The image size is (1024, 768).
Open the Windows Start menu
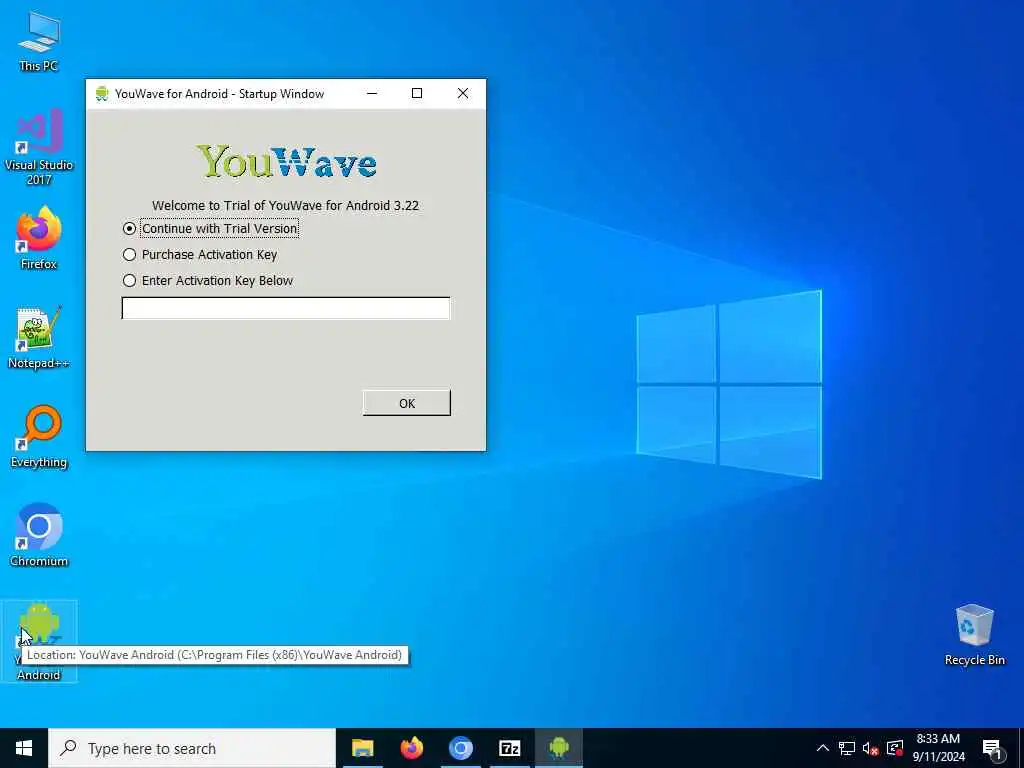[24, 748]
